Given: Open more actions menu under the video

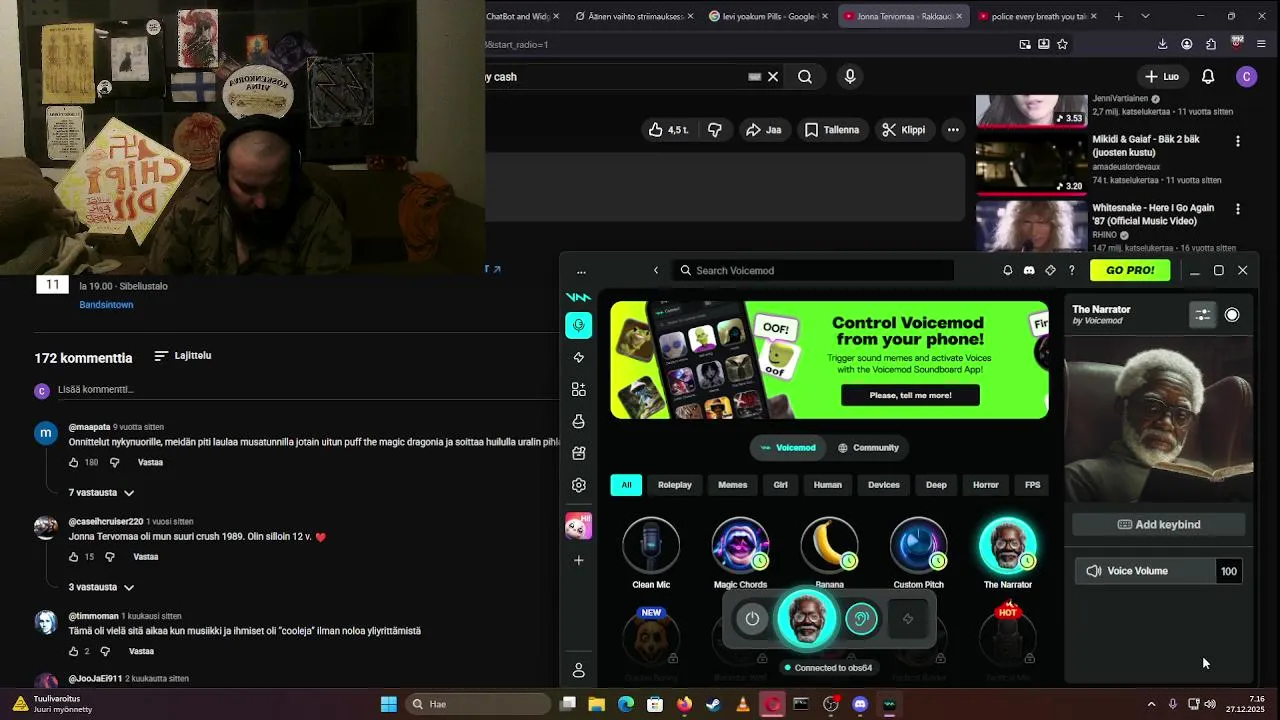Looking at the screenshot, I should [x=953, y=130].
